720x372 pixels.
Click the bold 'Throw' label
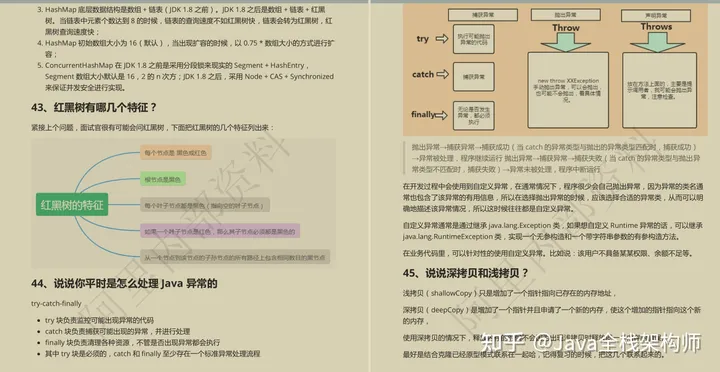click(x=566, y=28)
